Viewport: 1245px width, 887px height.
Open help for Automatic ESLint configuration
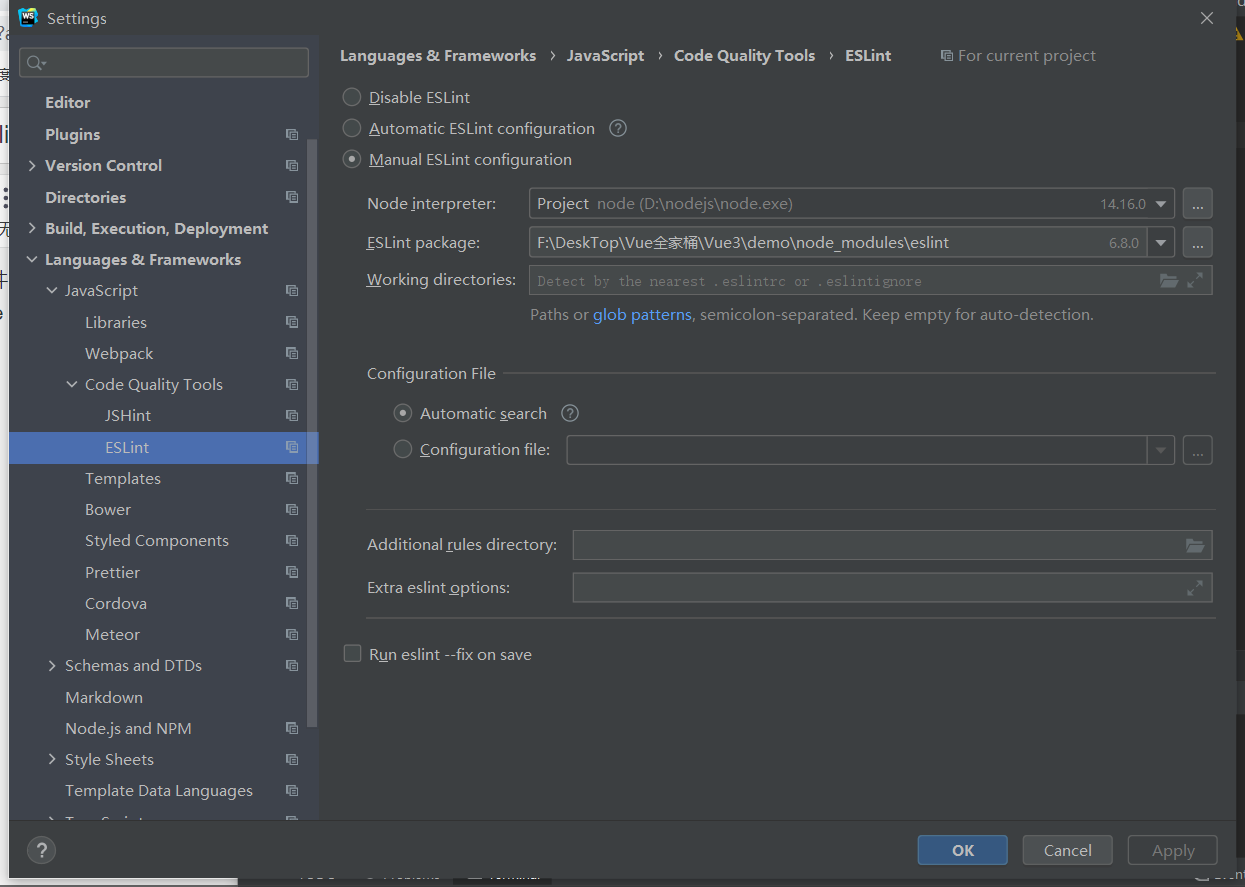pos(618,128)
